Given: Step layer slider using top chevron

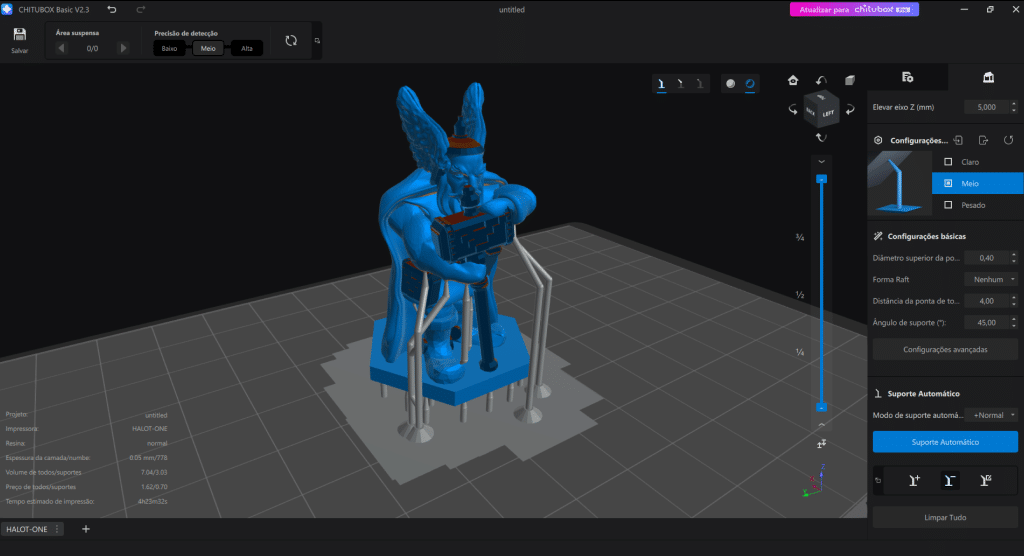Looking at the screenshot, I should (822, 161).
